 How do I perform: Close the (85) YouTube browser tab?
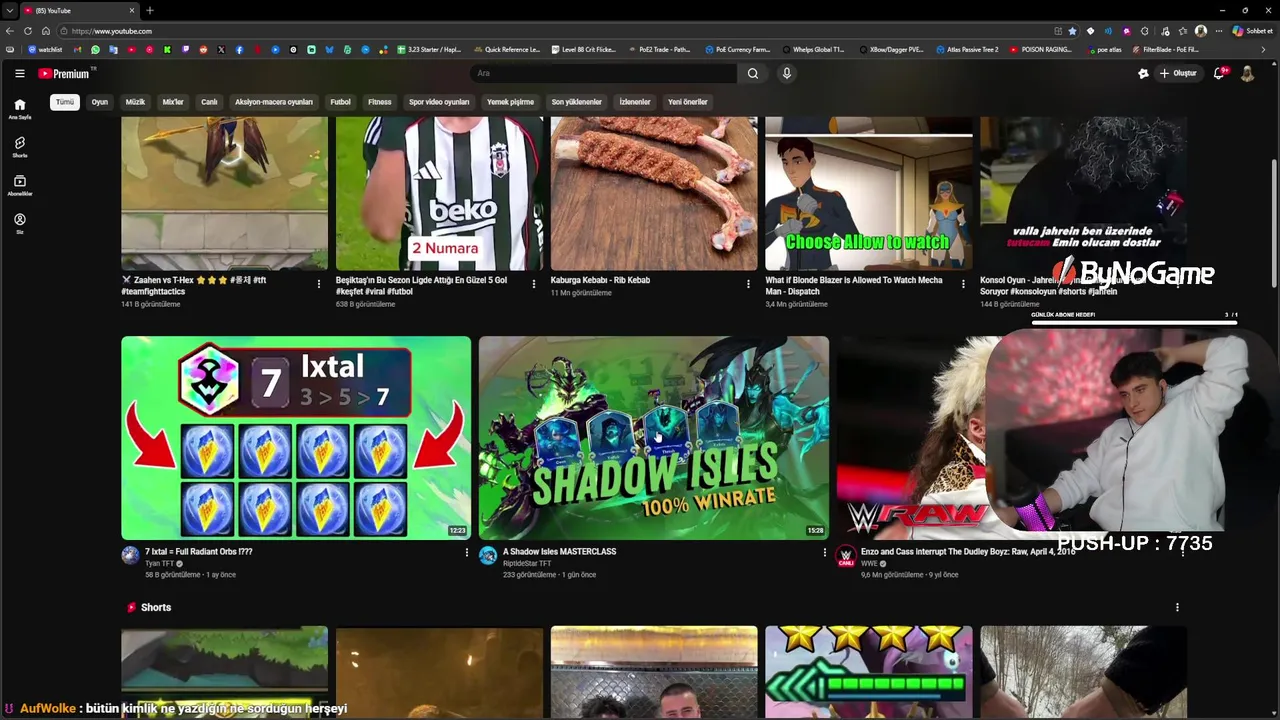(132, 10)
